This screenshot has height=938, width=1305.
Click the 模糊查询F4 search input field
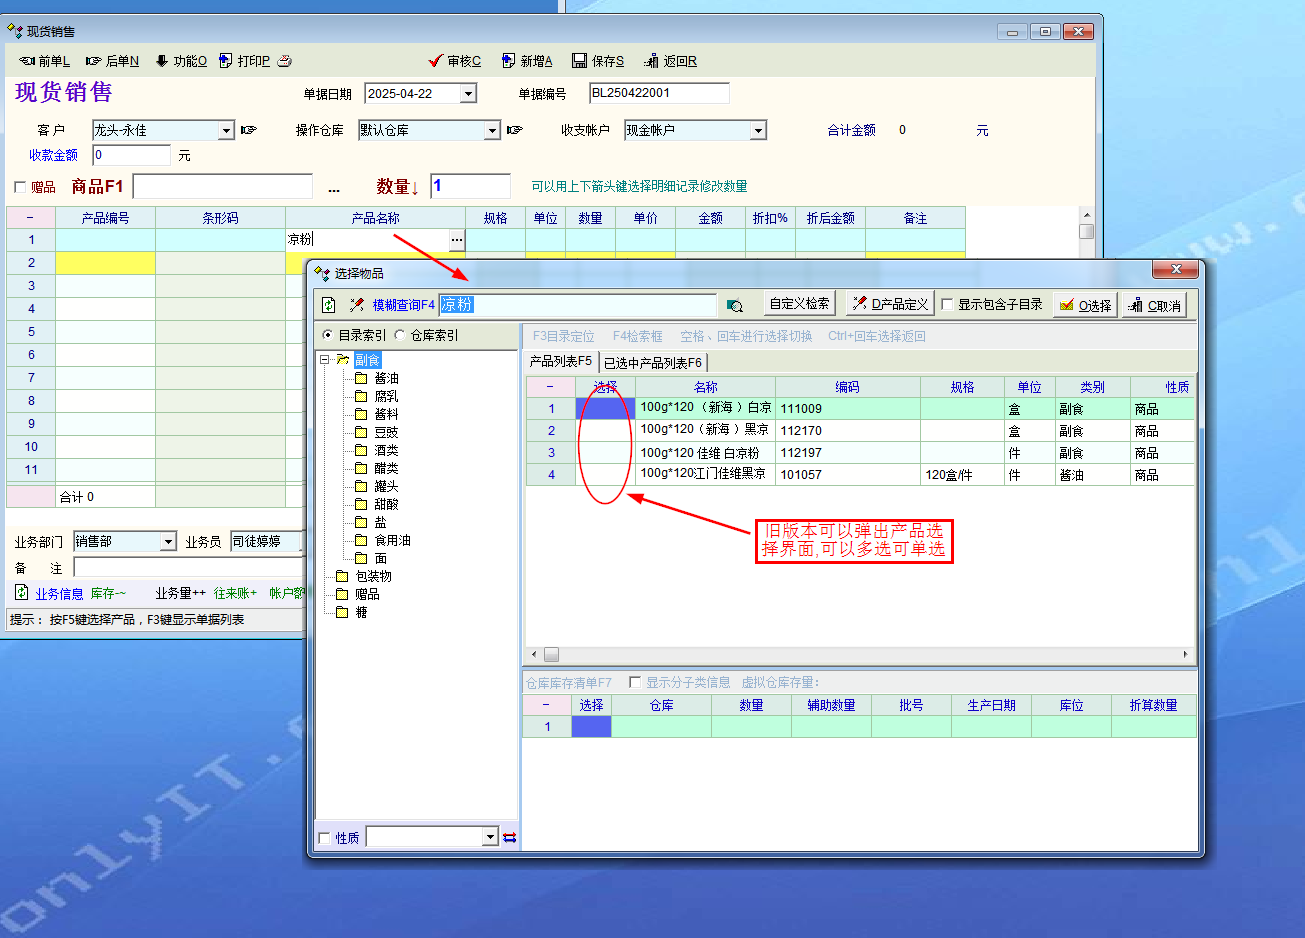click(x=578, y=305)
